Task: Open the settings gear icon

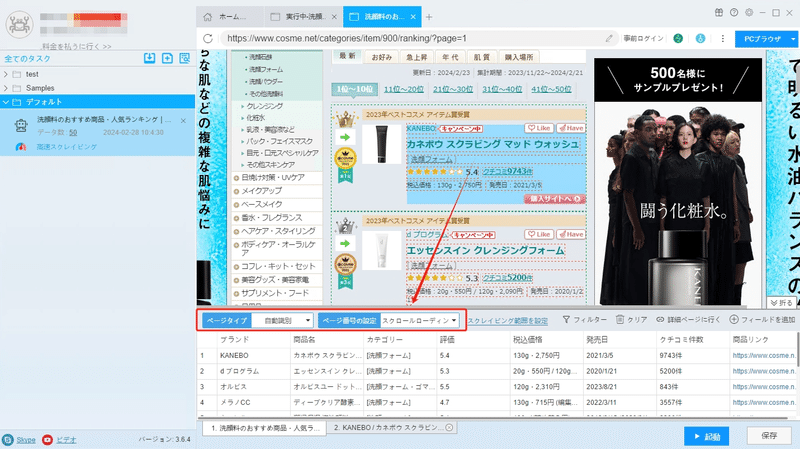Action: (x=748, y=13)
